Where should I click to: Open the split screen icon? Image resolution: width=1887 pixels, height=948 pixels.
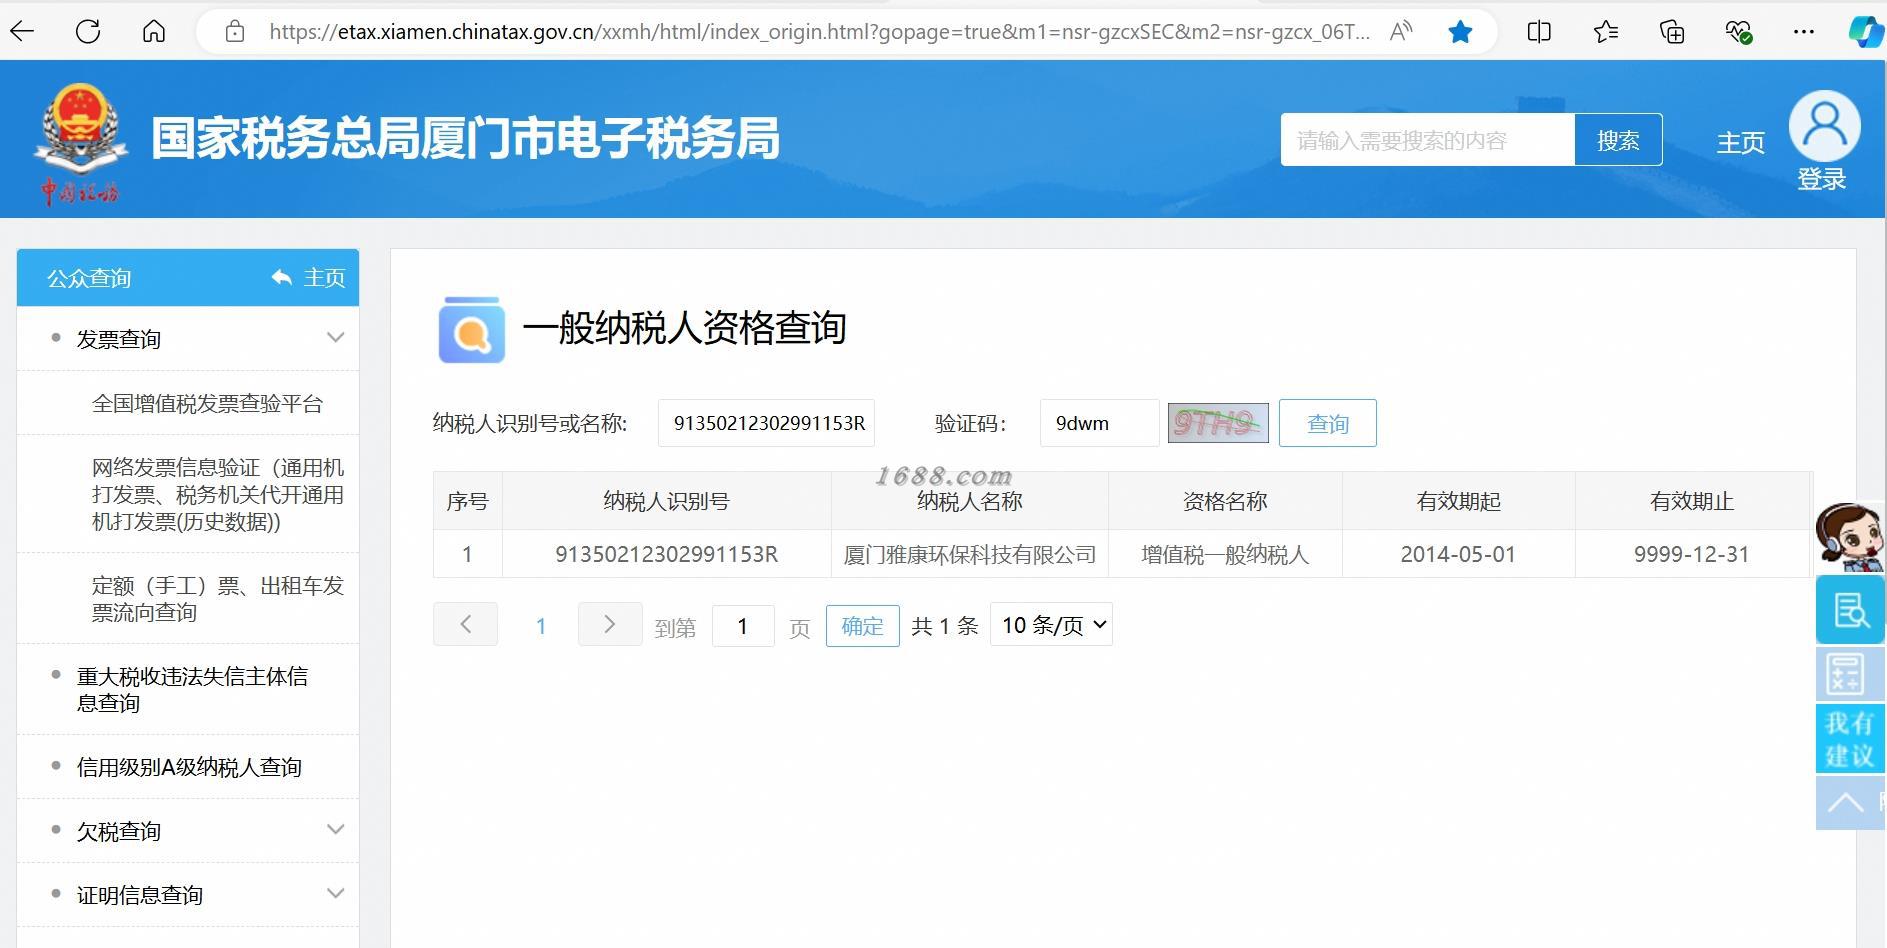1539,32
